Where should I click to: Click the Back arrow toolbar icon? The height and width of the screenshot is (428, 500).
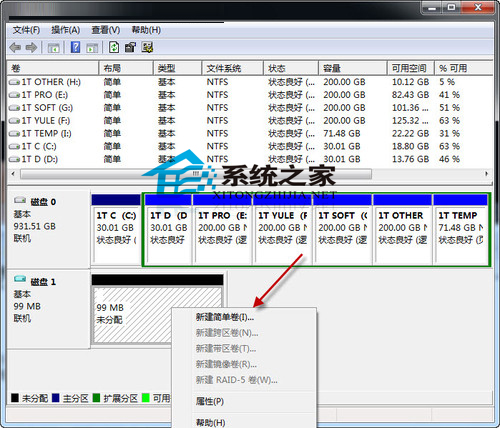coord(15,48)
